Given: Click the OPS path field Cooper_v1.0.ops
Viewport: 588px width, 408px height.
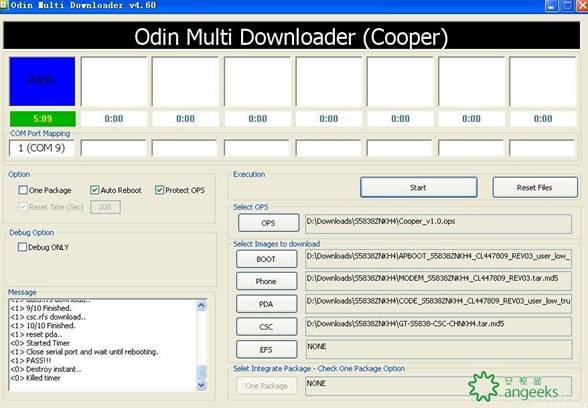Looking at the screenshot, I should (438, 224).
